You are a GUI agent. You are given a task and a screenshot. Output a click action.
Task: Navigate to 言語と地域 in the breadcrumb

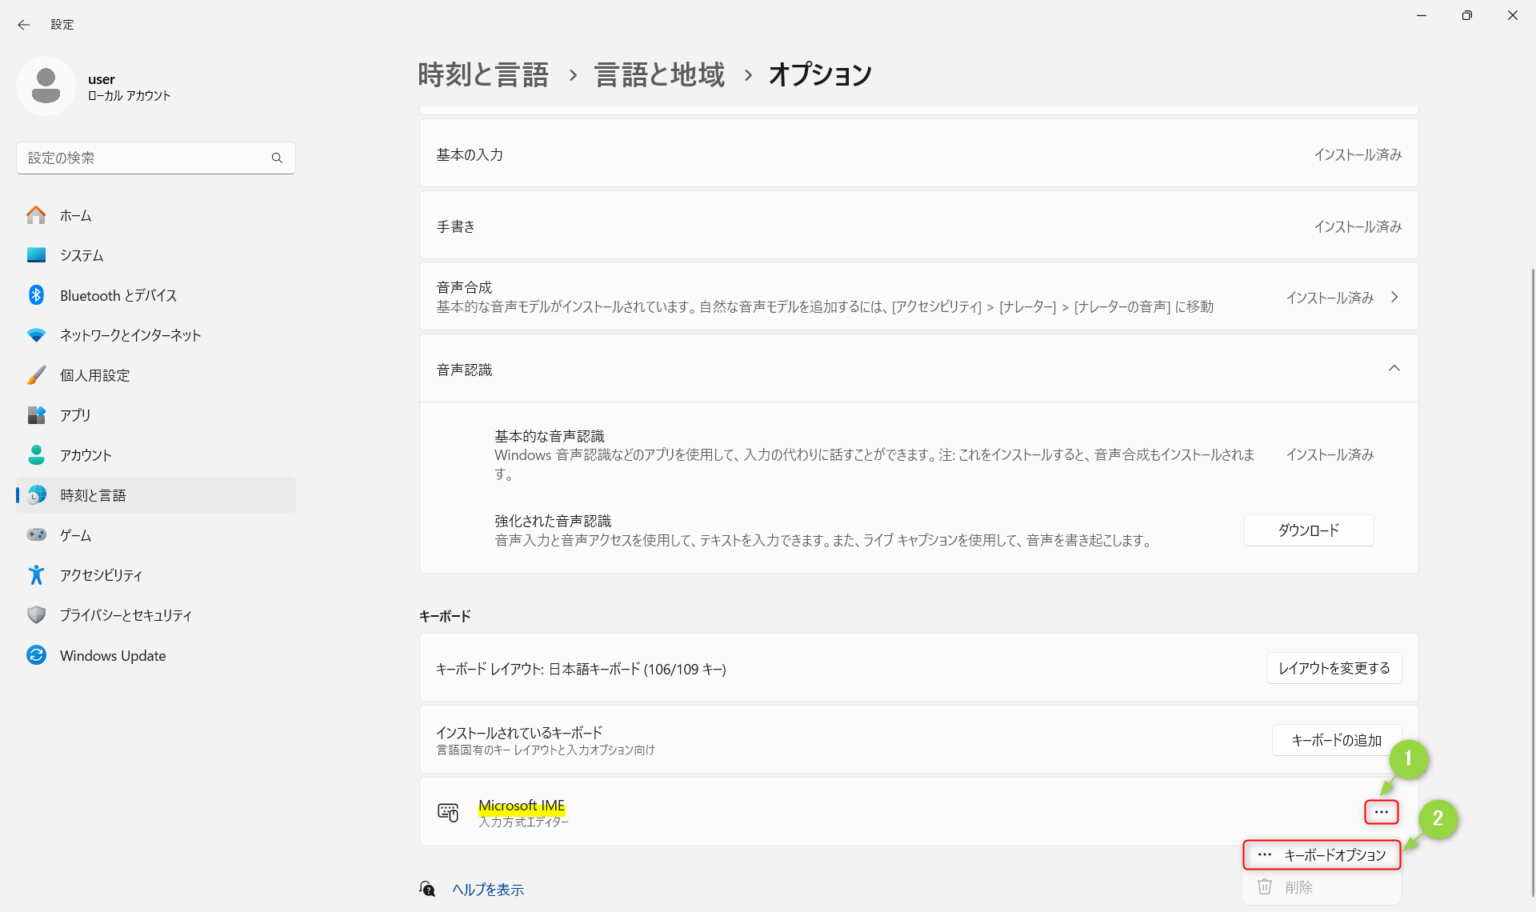coord(659,75)
